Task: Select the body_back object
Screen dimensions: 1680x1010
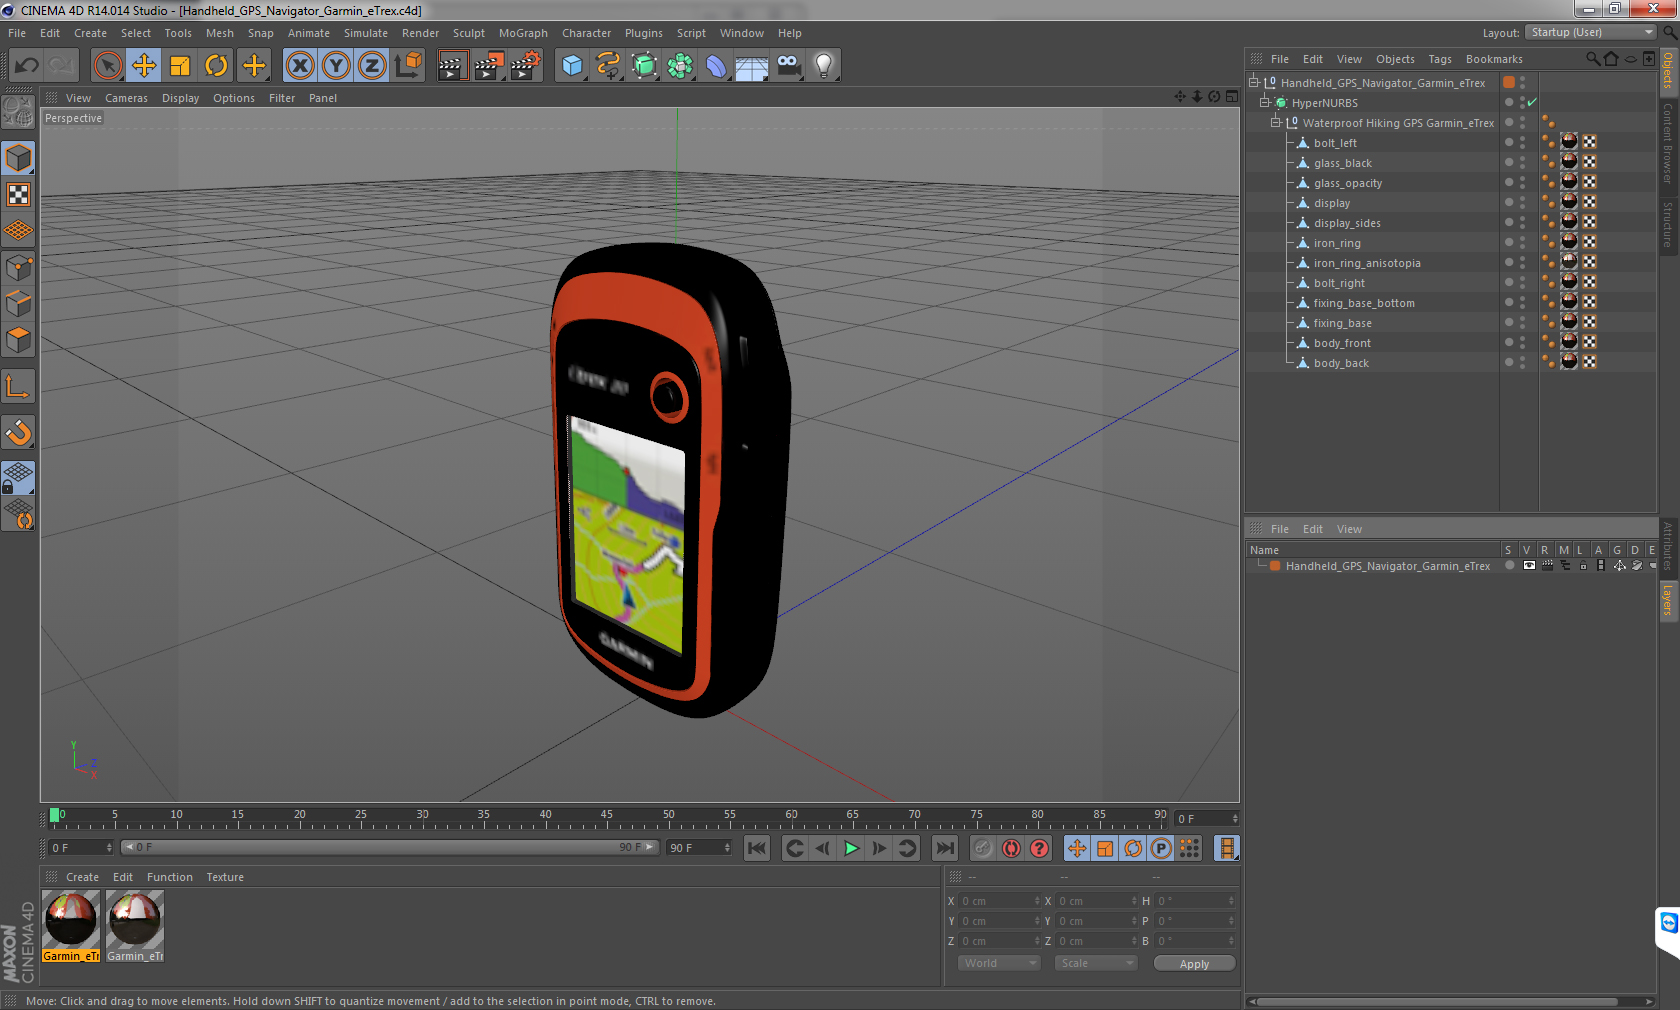Action: coord(1341,363)
